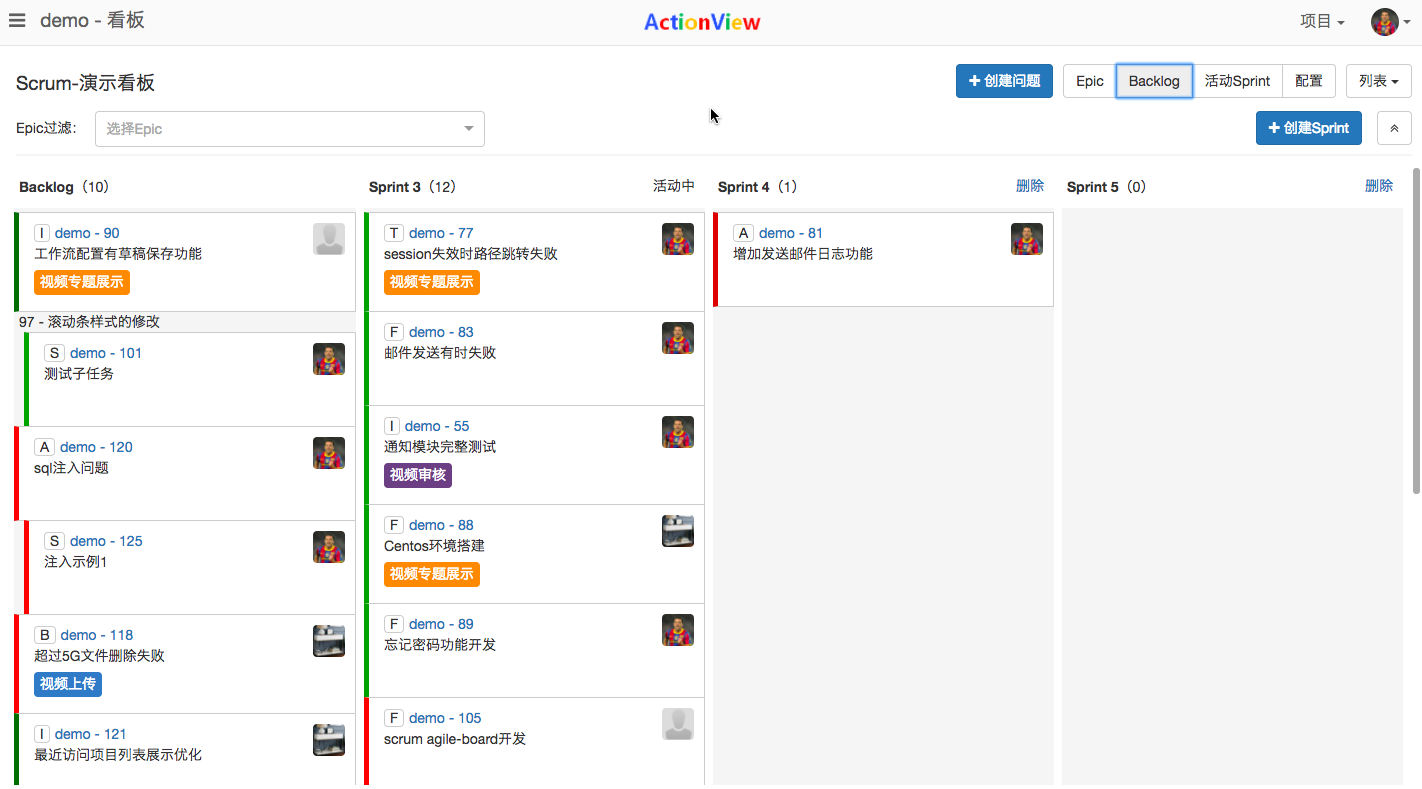The height and width of the screenshot is (789, 1422).
Task: Click the assignee avatar on demo - 120
Action: 329,453
